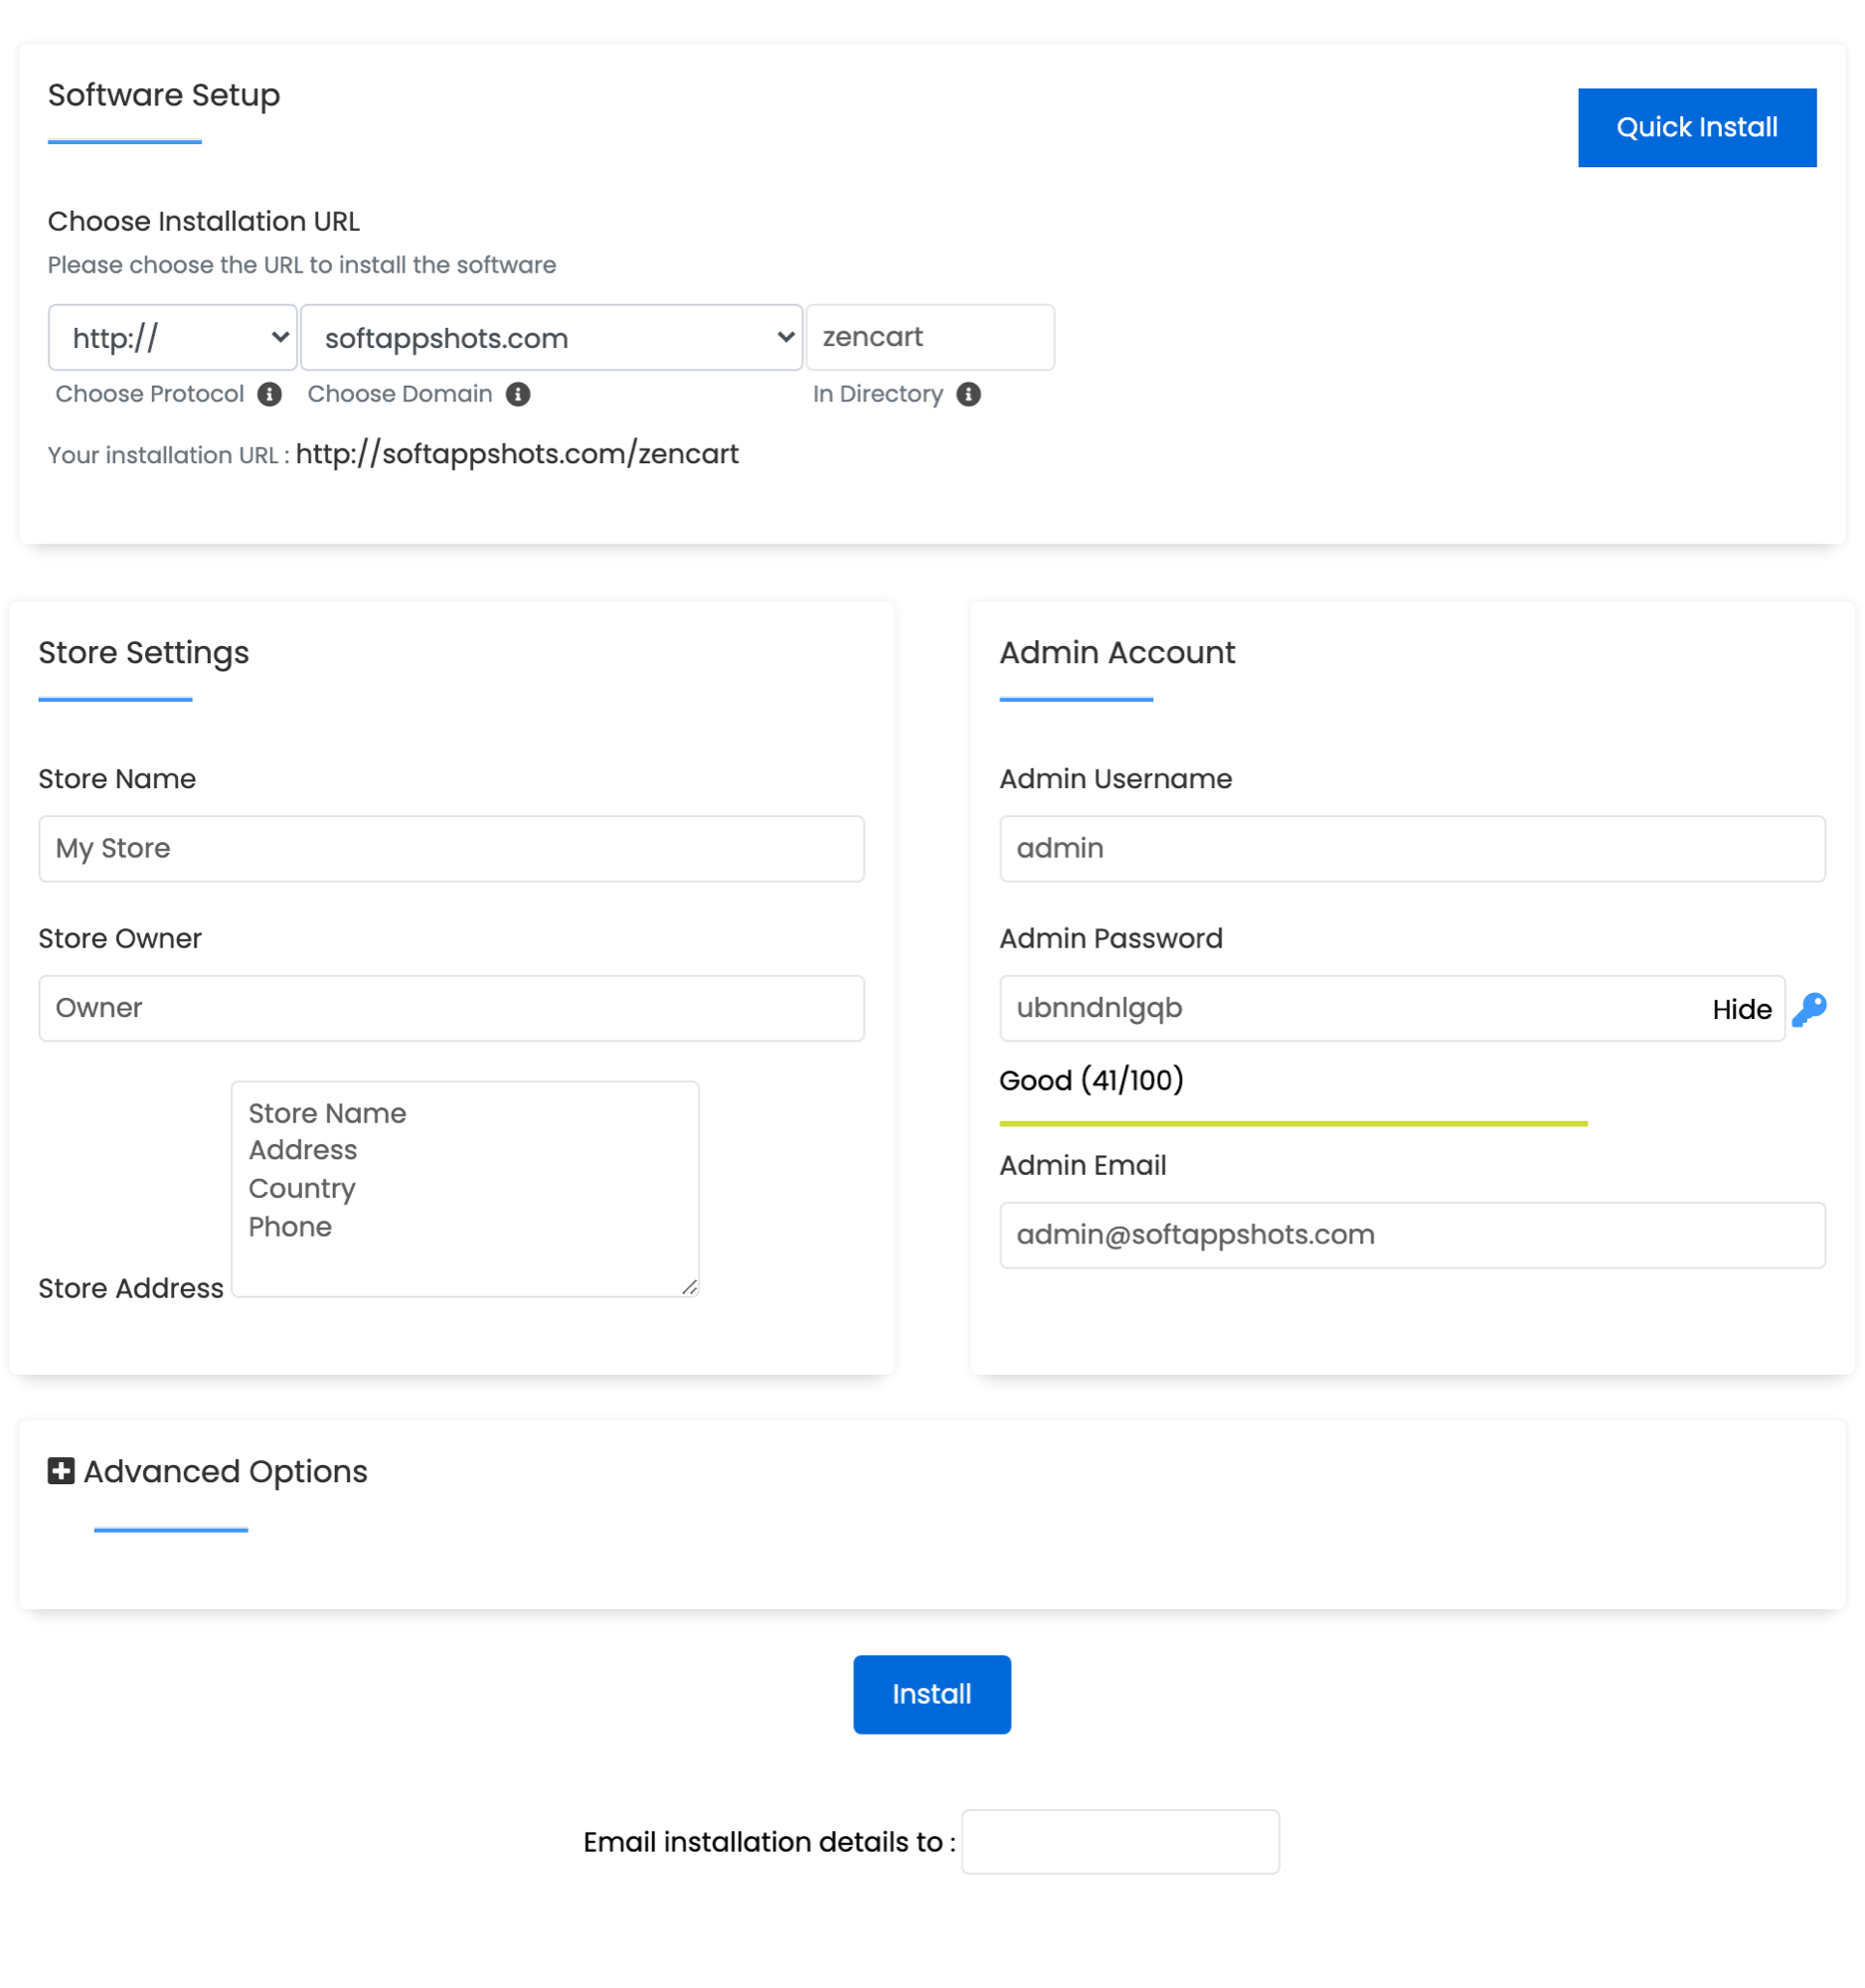This screenshot has height=1988, width=1865.
Task: Click the installation URL link text
Action: click(x=517, y=455)
